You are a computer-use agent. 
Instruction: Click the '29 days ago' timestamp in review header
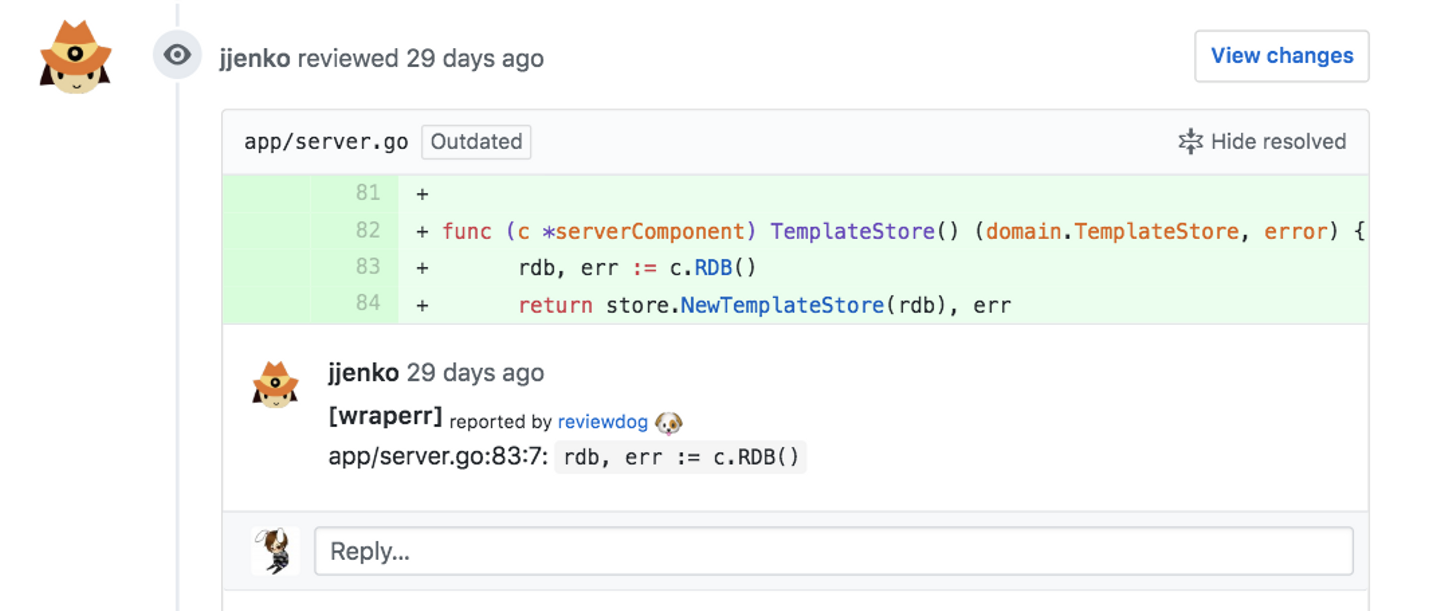point(475,58)
